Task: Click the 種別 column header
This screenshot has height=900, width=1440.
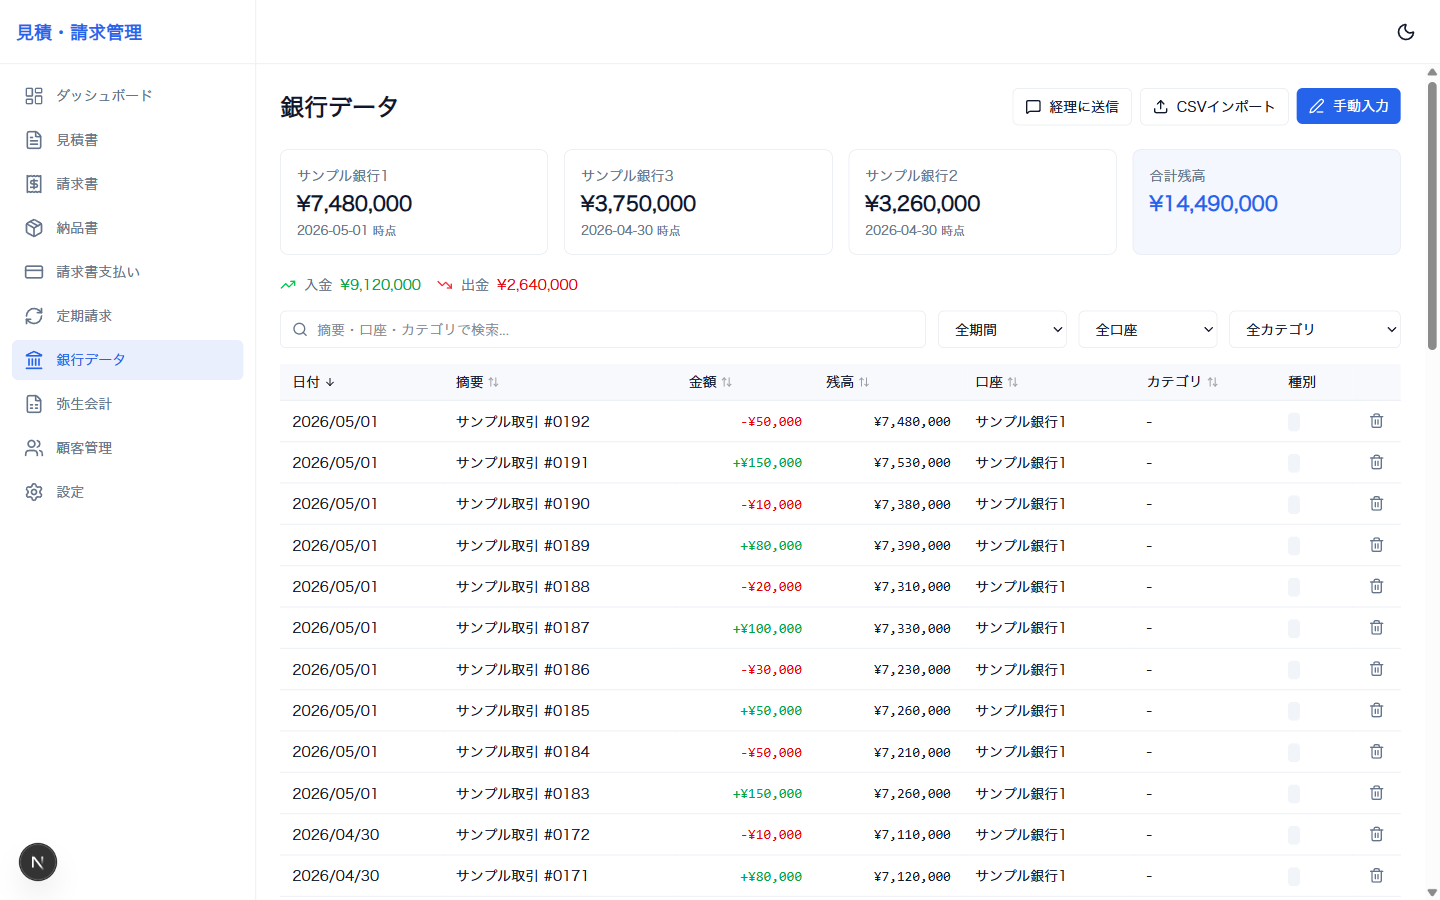Action: [1302, 382]
